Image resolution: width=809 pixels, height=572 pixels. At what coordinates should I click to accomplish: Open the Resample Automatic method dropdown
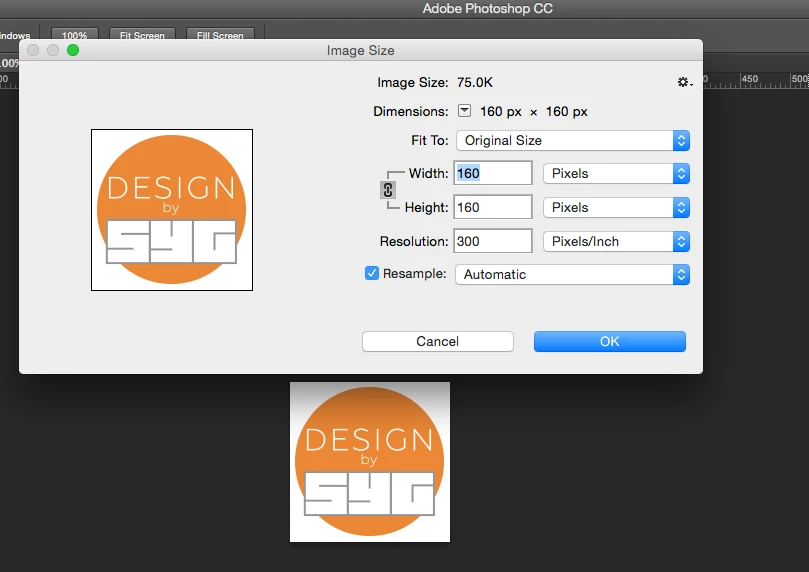tap(572, 274)
